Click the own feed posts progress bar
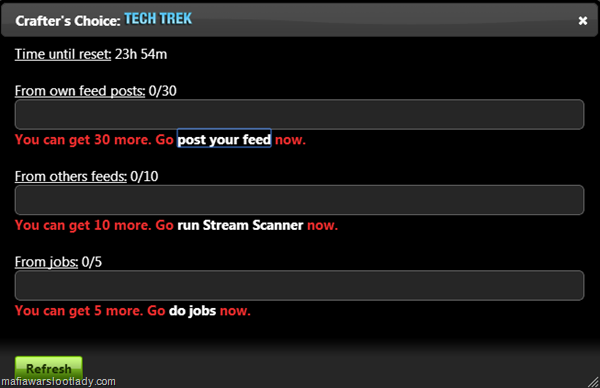600x388 pixels. pos(299,114)
